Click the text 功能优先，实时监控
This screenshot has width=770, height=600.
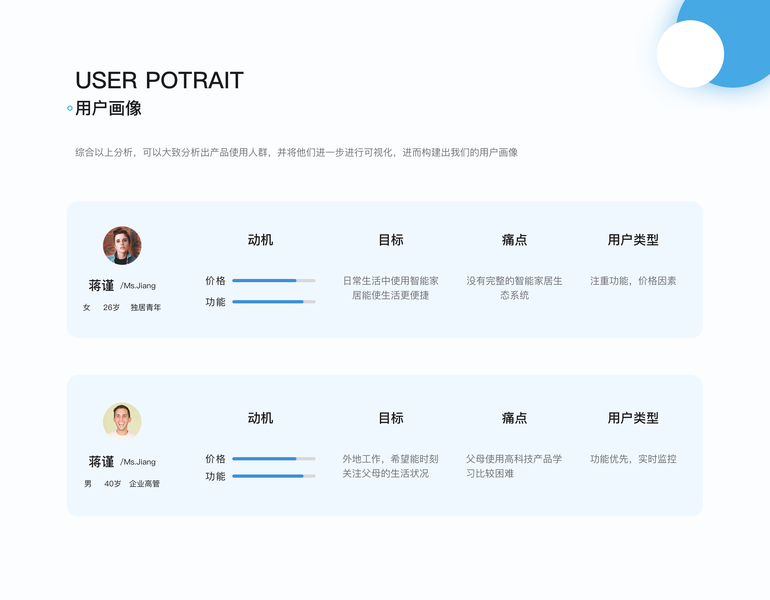tap(633, 459)
